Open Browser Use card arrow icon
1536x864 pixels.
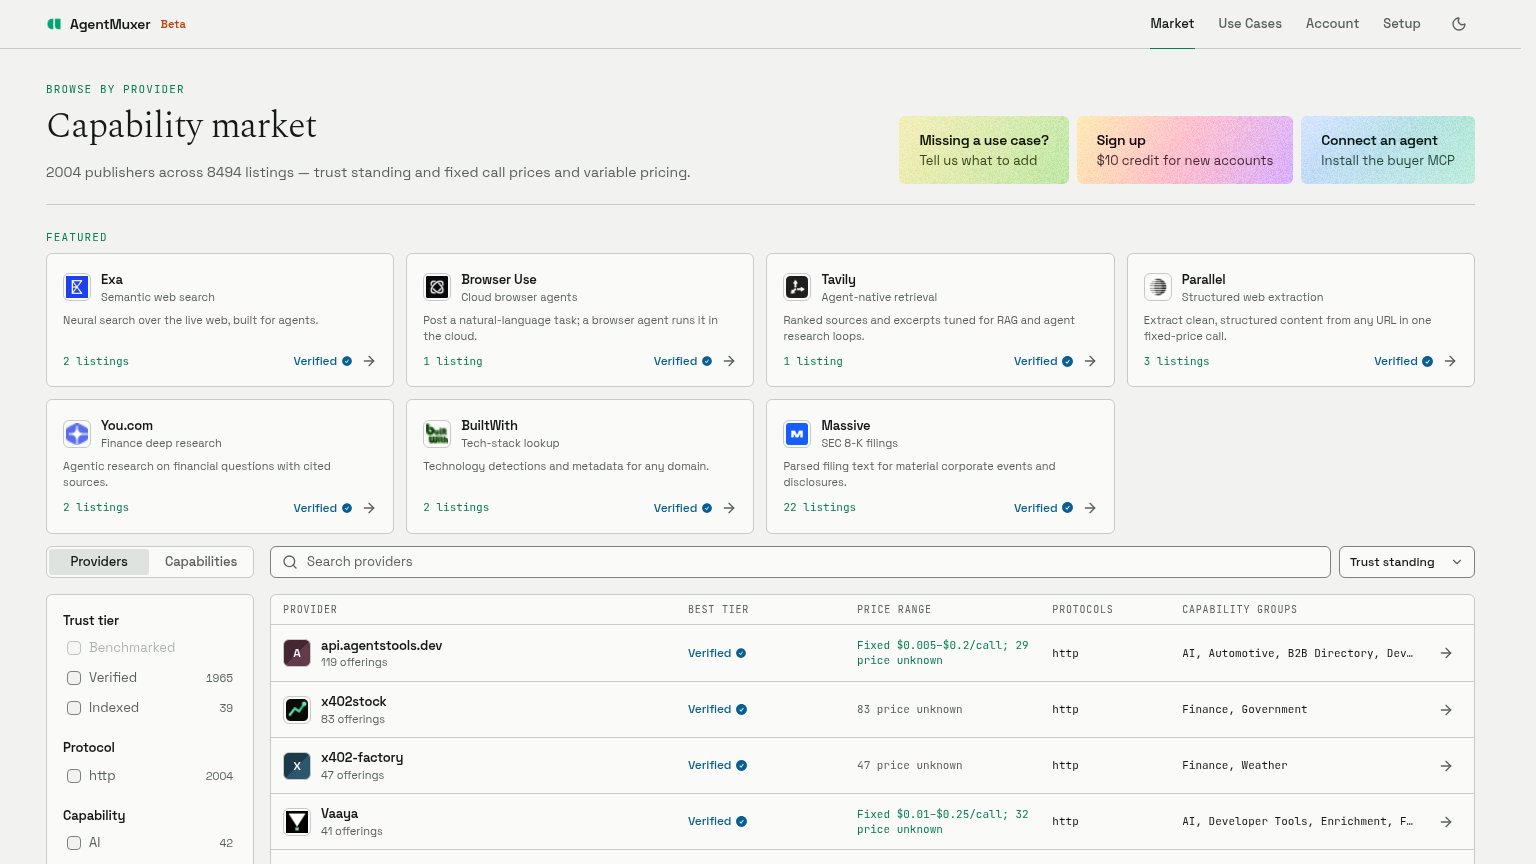pos(729,361)
